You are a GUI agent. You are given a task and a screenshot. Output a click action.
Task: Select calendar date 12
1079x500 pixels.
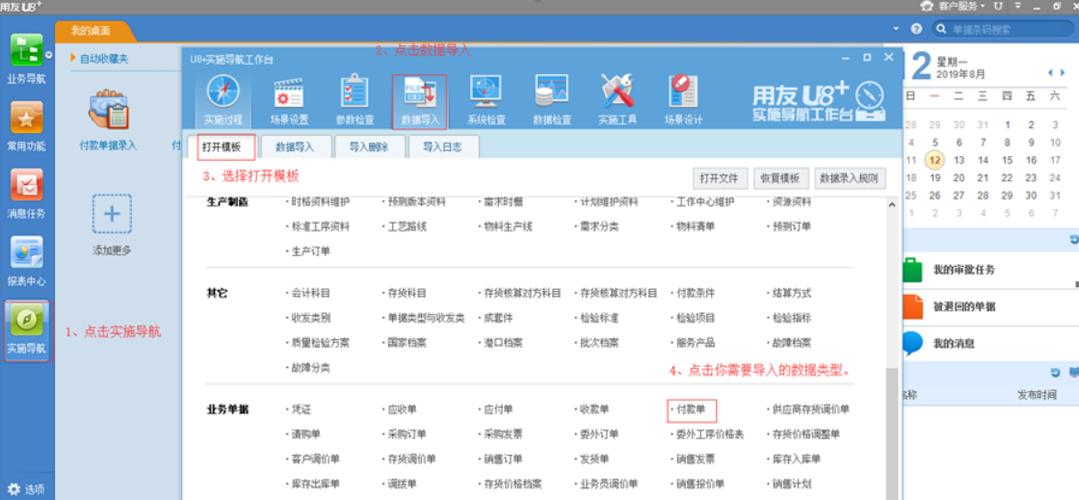click(934, 160)
